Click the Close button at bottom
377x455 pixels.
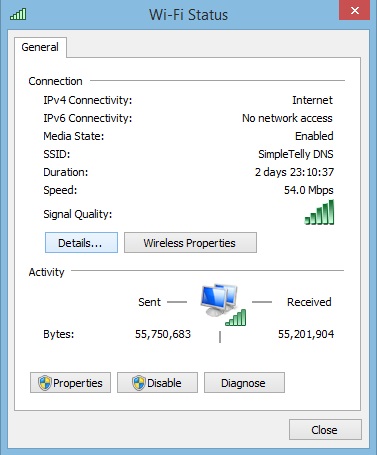tap(325, 430)
